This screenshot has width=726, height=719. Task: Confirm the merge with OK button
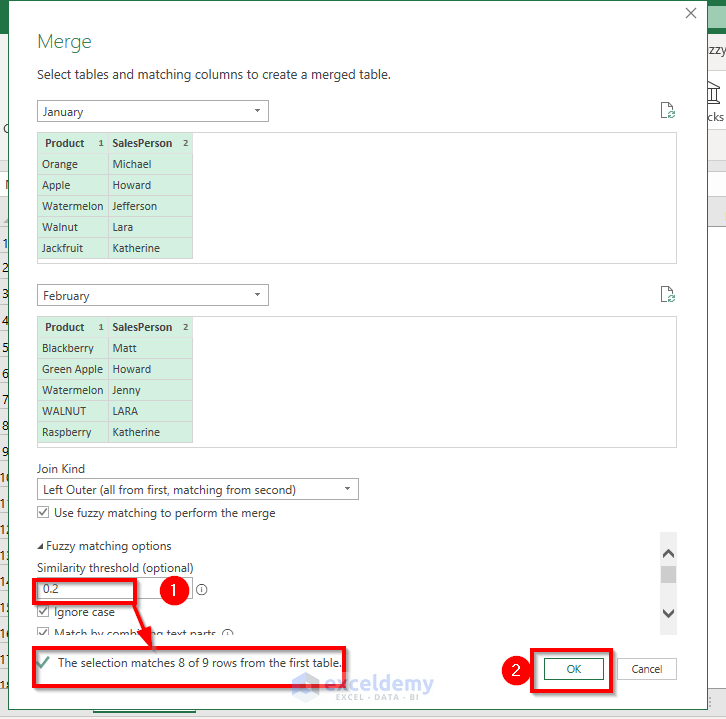pos(574,669)
